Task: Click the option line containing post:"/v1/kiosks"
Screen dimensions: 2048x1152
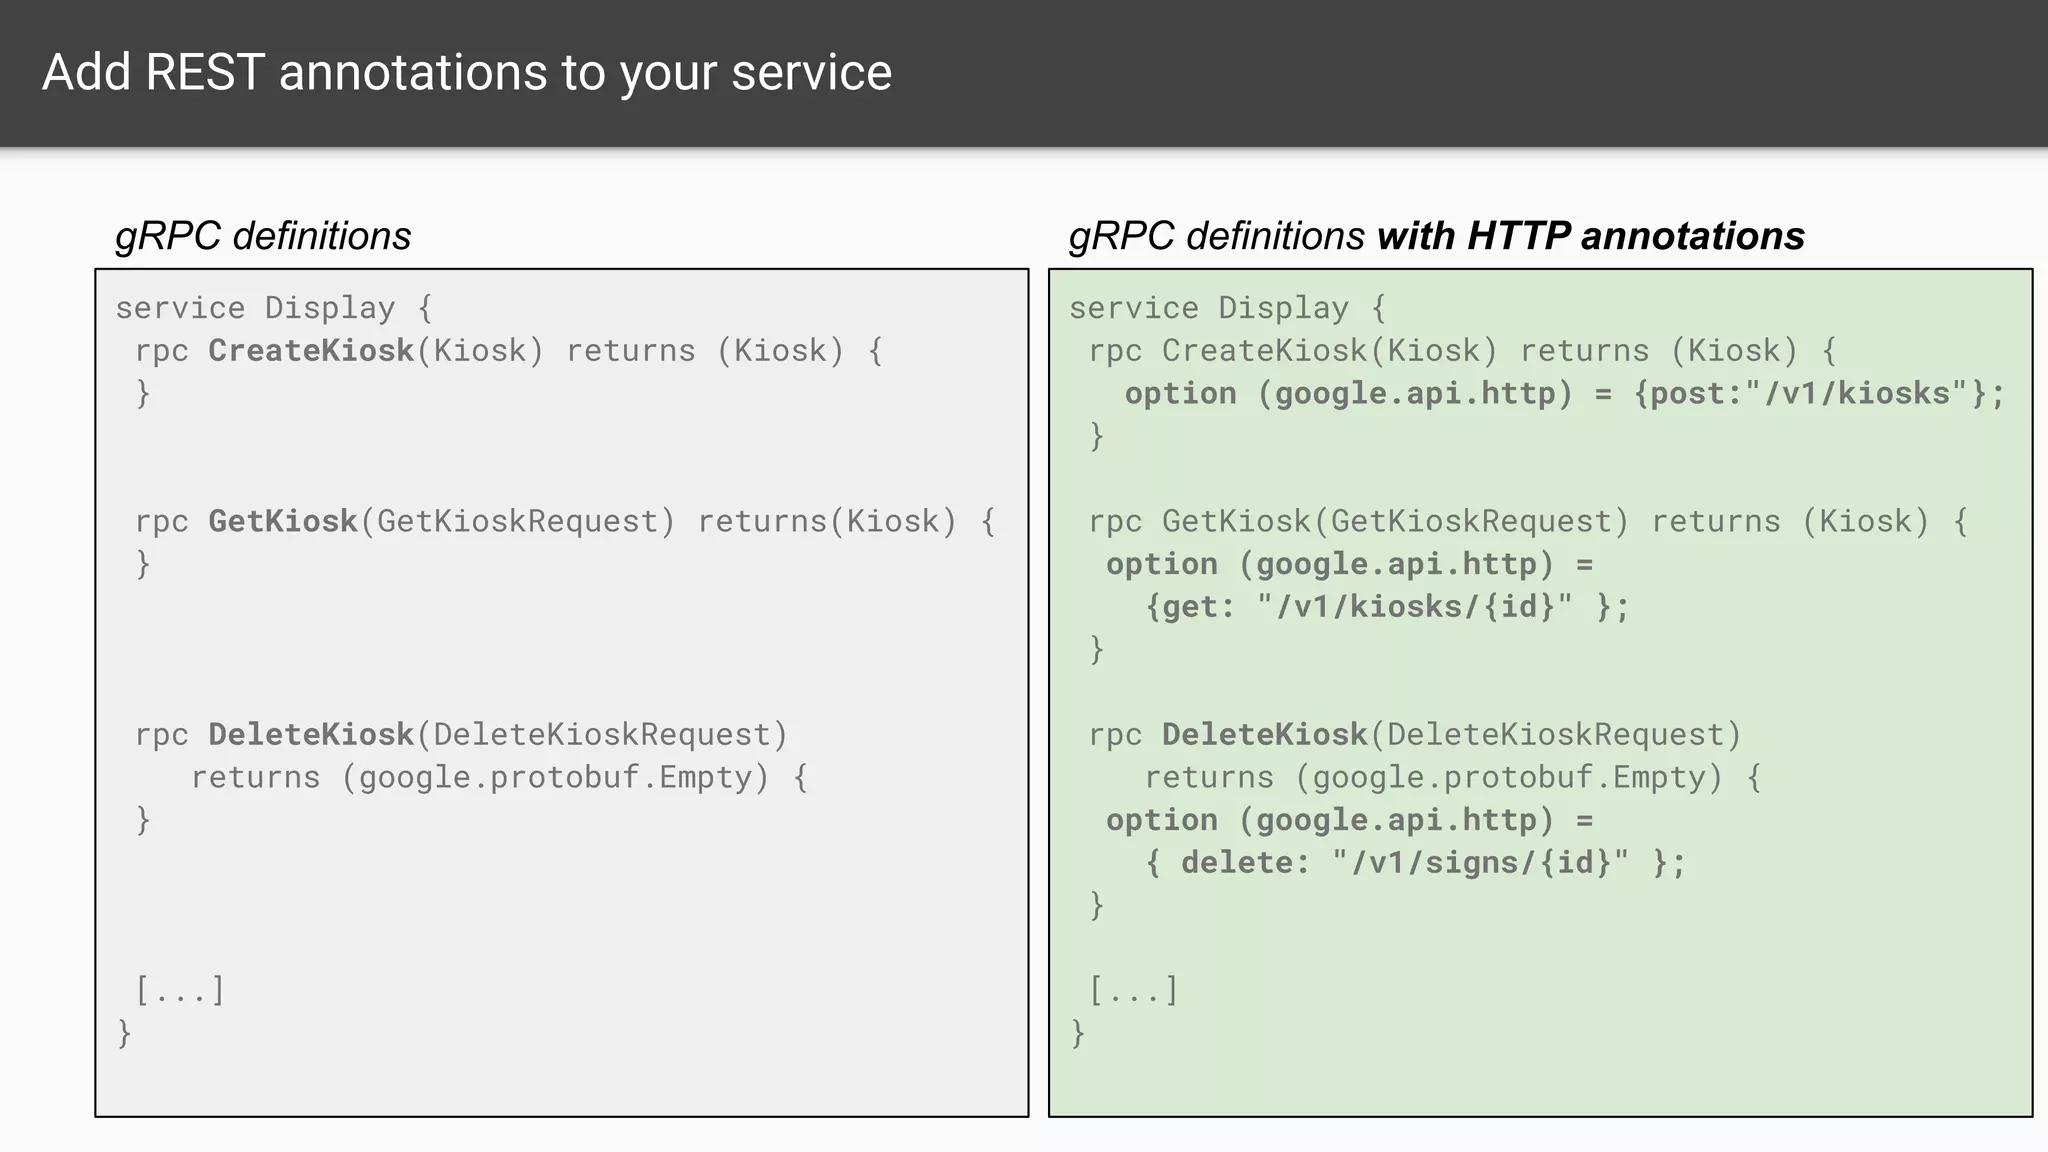Action: pyautogui.click(x=1565, y=394)
